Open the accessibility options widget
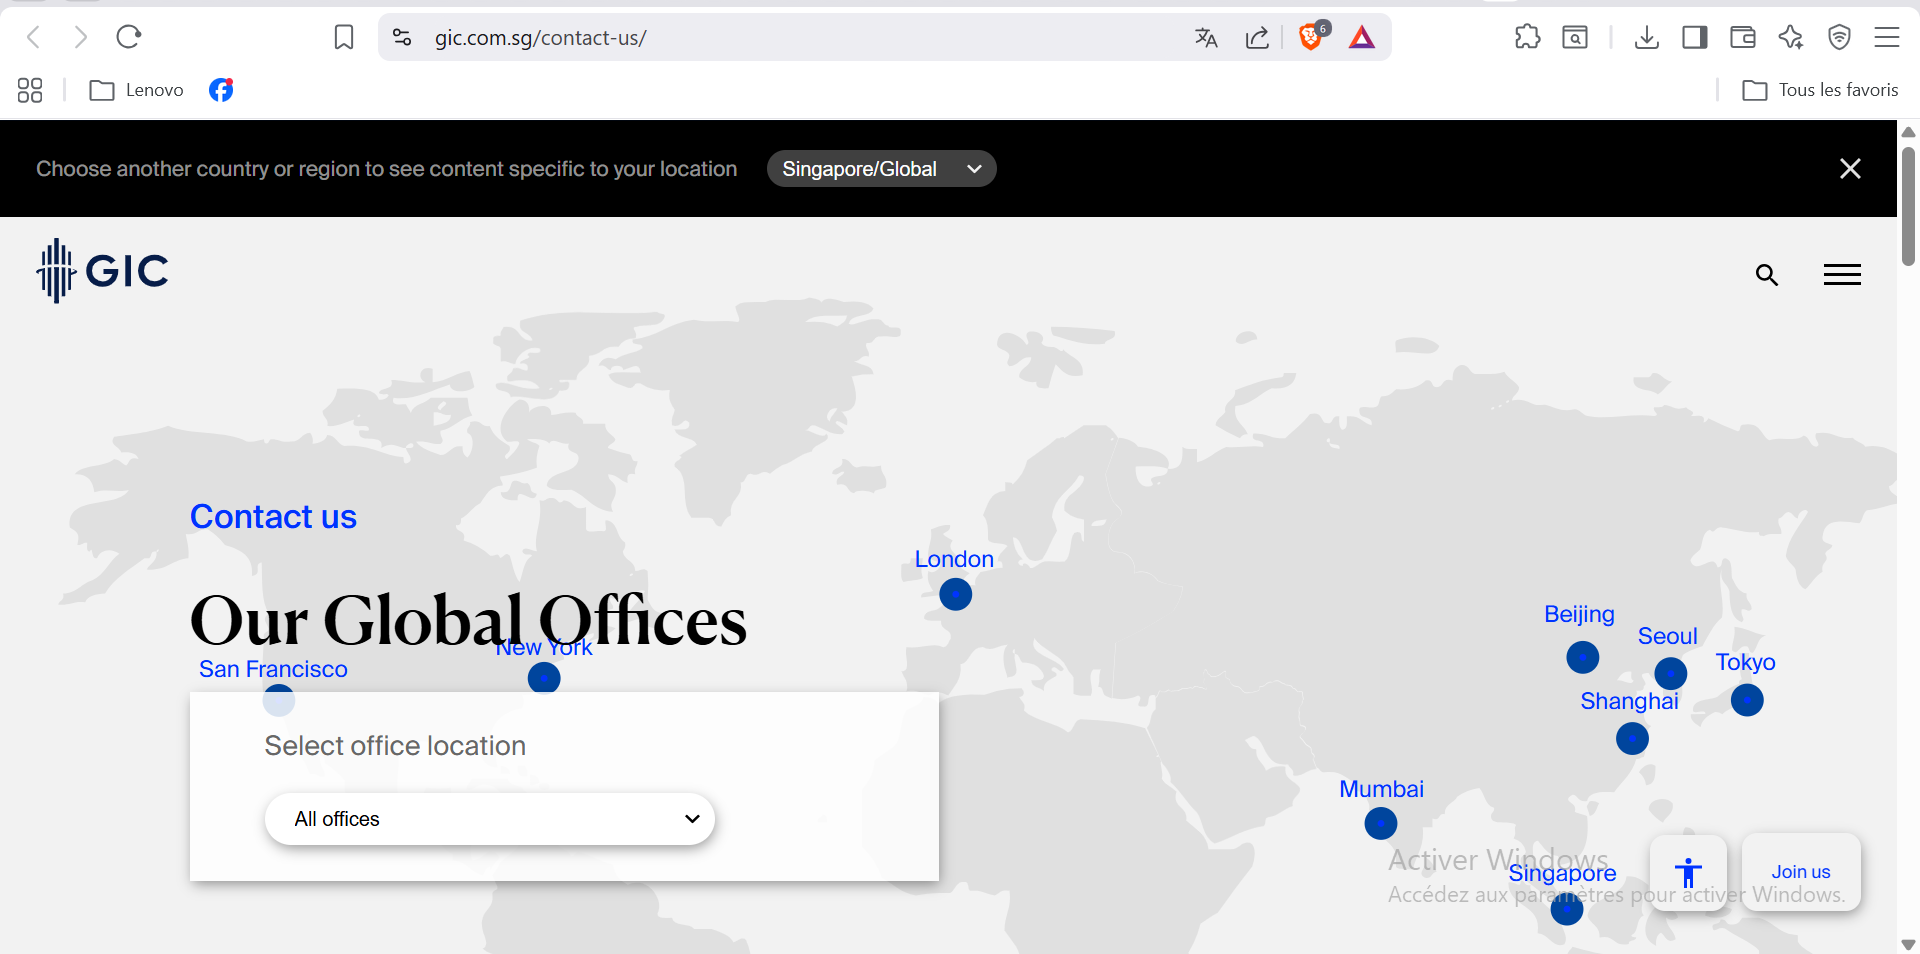Screen dimensions: 1920x954 [x=1688, y=872]
